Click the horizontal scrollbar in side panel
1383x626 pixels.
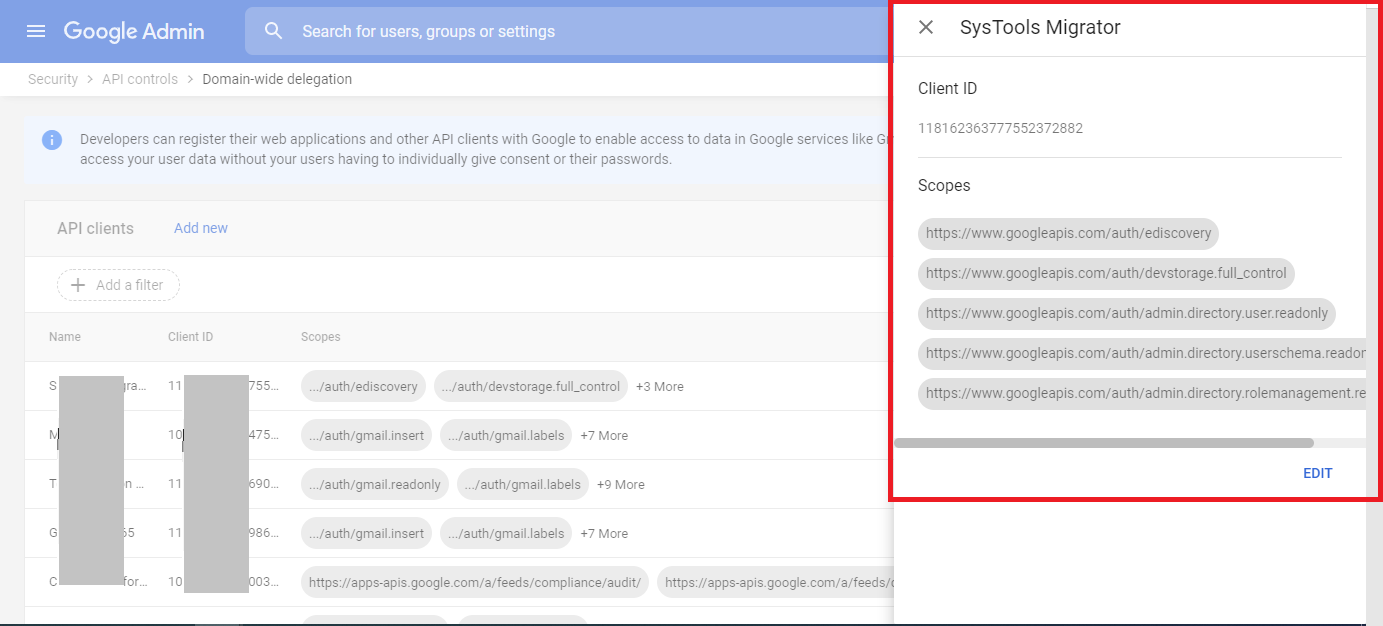point(1104,442)
